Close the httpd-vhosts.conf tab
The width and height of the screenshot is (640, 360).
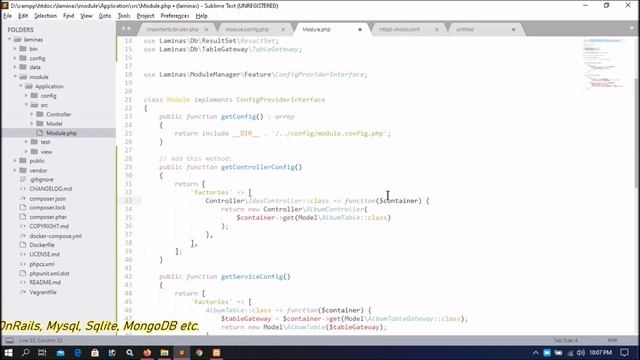tap(436, 29)
